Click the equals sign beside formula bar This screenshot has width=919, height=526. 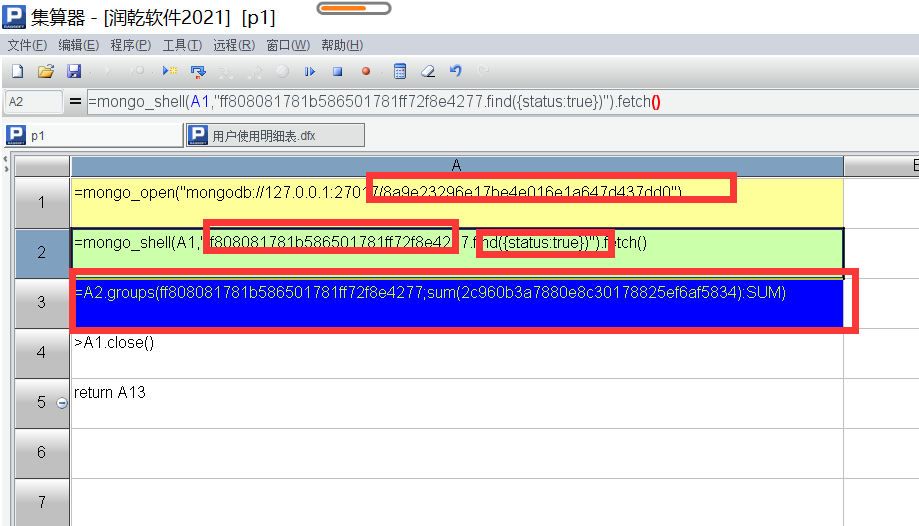[x=75, y=101]
